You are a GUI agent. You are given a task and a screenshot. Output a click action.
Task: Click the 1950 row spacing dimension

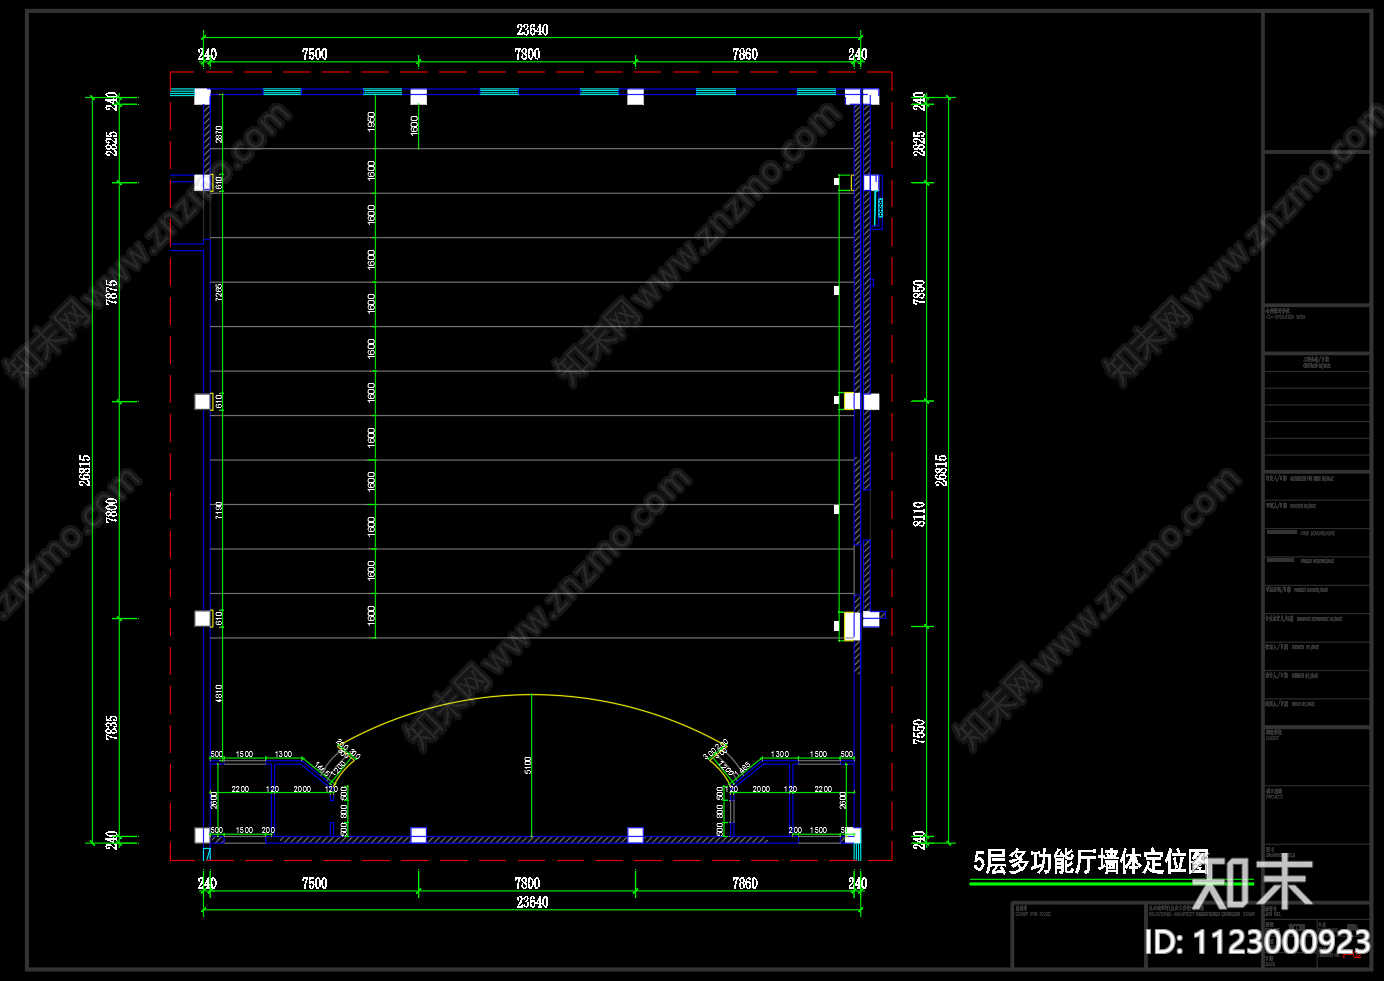[x=372, y=122]
